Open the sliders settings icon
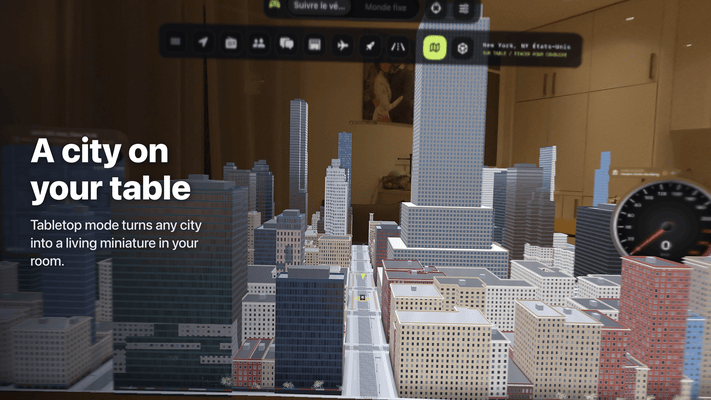Viewport: 711px width, 400px height. point(463,8)
